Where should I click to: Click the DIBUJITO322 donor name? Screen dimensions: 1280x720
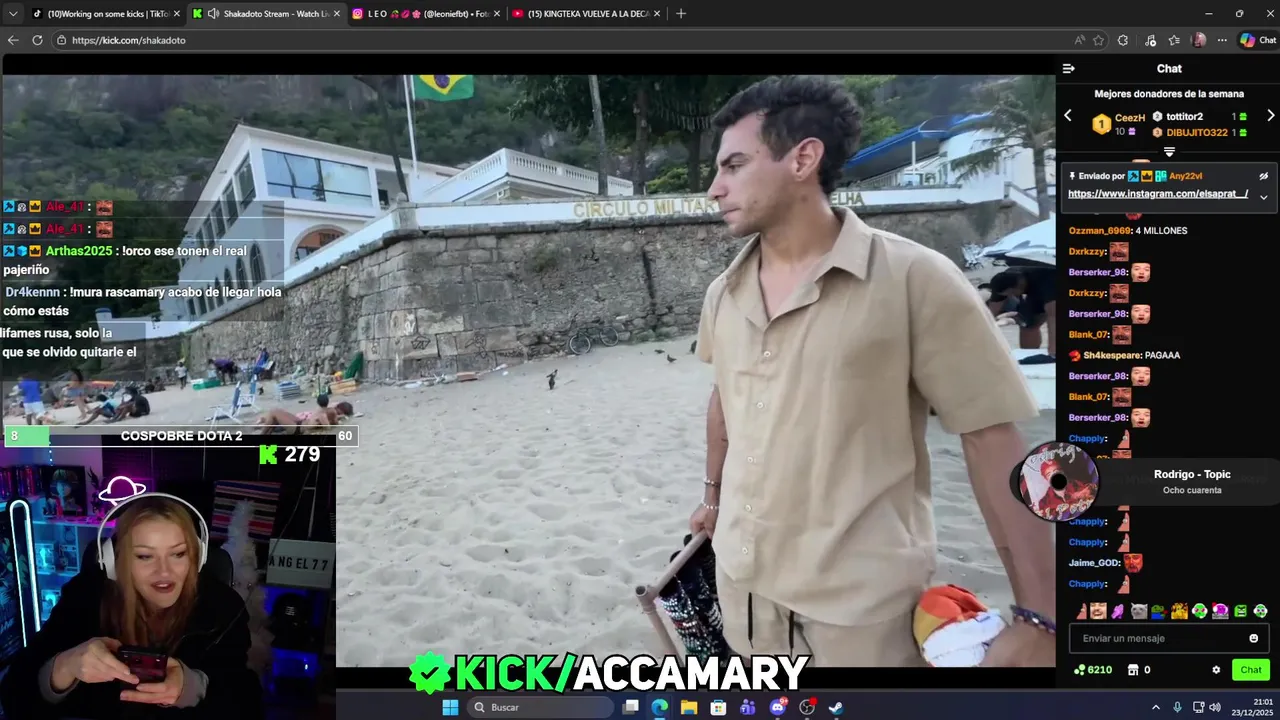[x=1197, y=132]
